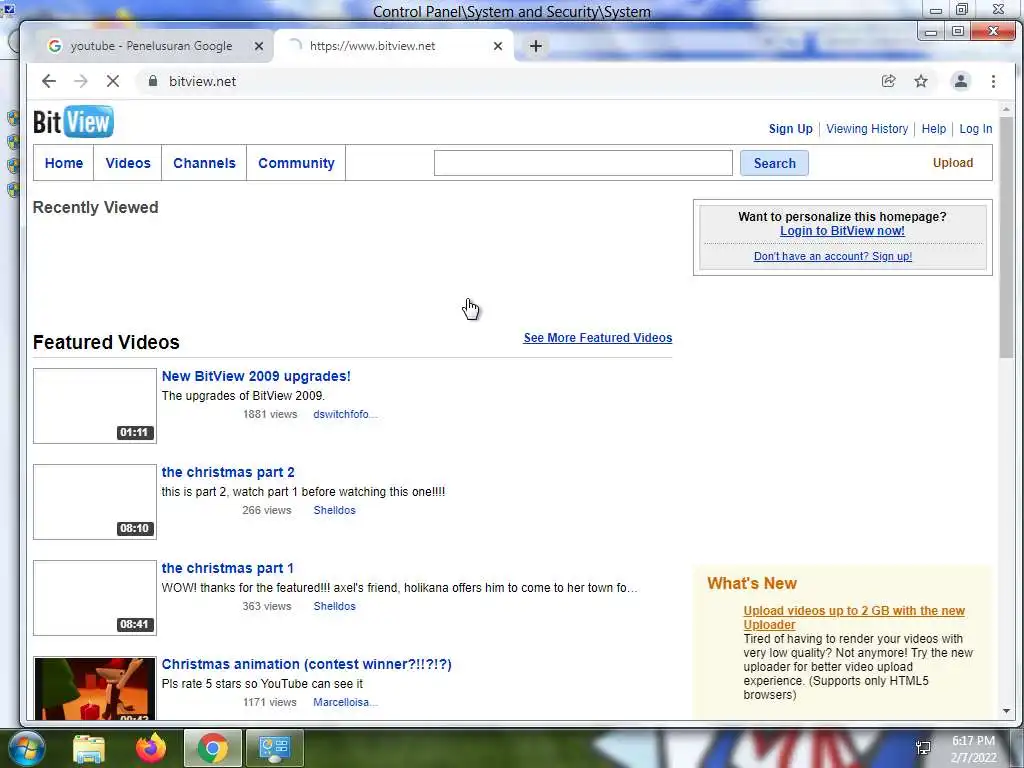Click the Control Panel taskbar icon
Image resolution: width=1024 pixels, height=768 pixels.
click(x=274, y=748)
